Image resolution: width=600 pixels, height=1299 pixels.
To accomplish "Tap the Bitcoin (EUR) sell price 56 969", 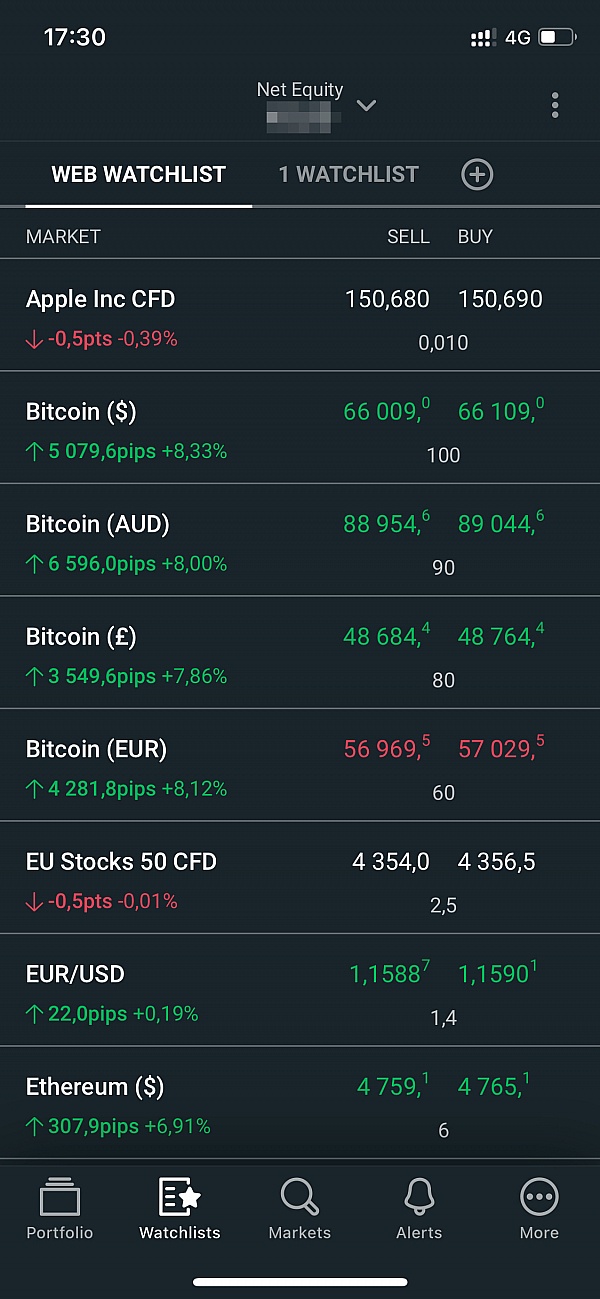I will click(x=387, y=749).
